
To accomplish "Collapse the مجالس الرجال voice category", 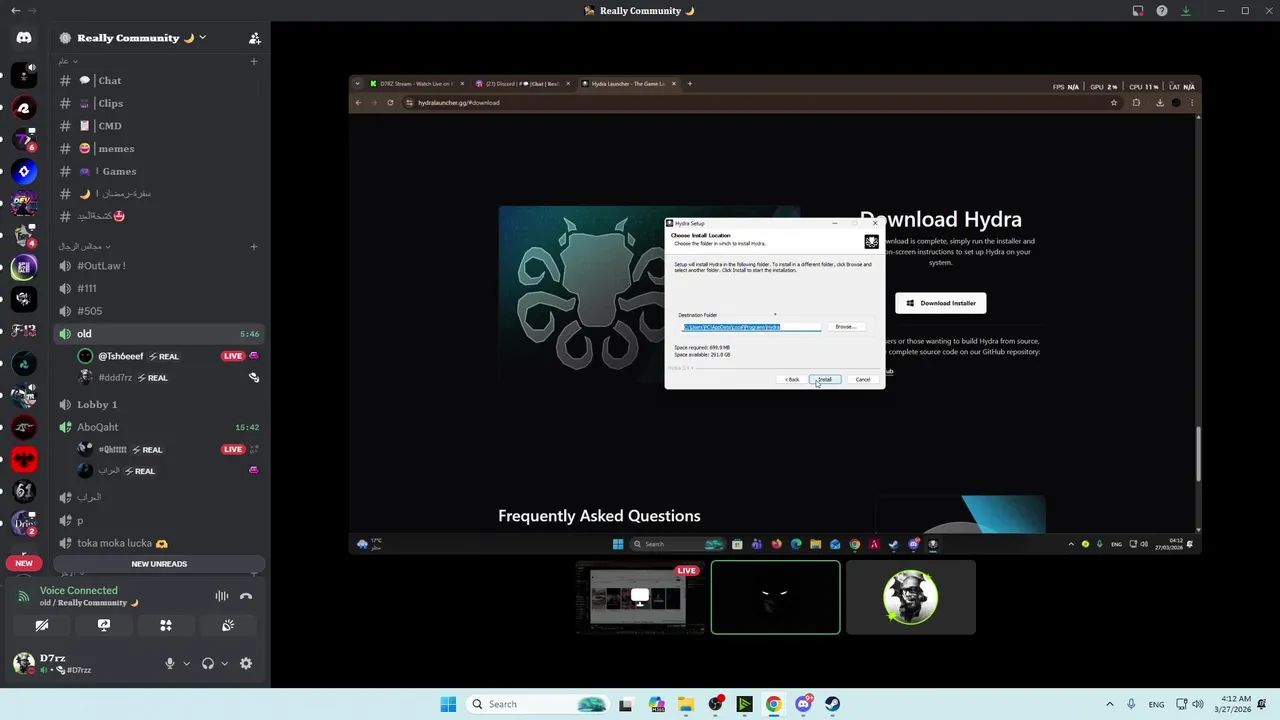I will [x=84, y=246].
